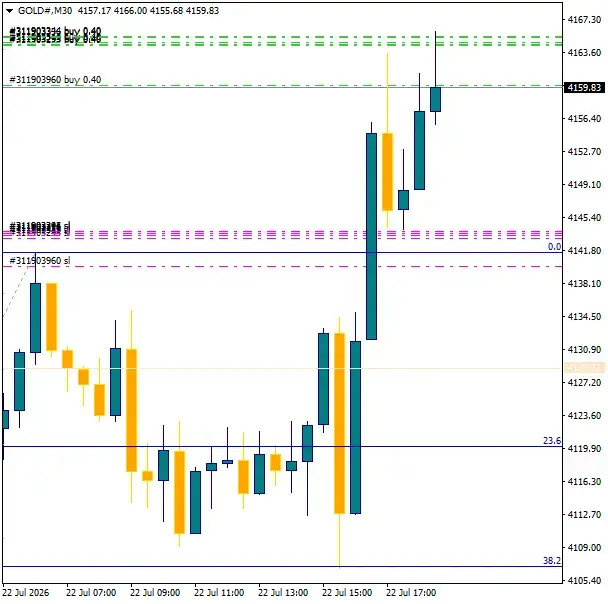Viewport: 608px width, 604px height.
Task: Click the Fibonacci 23.6 level label
Action: coord(552,441)
